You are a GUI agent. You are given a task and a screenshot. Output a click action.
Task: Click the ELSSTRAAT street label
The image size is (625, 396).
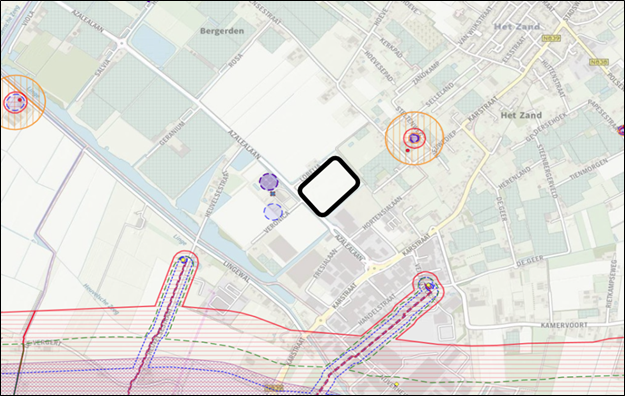[514, 50]
